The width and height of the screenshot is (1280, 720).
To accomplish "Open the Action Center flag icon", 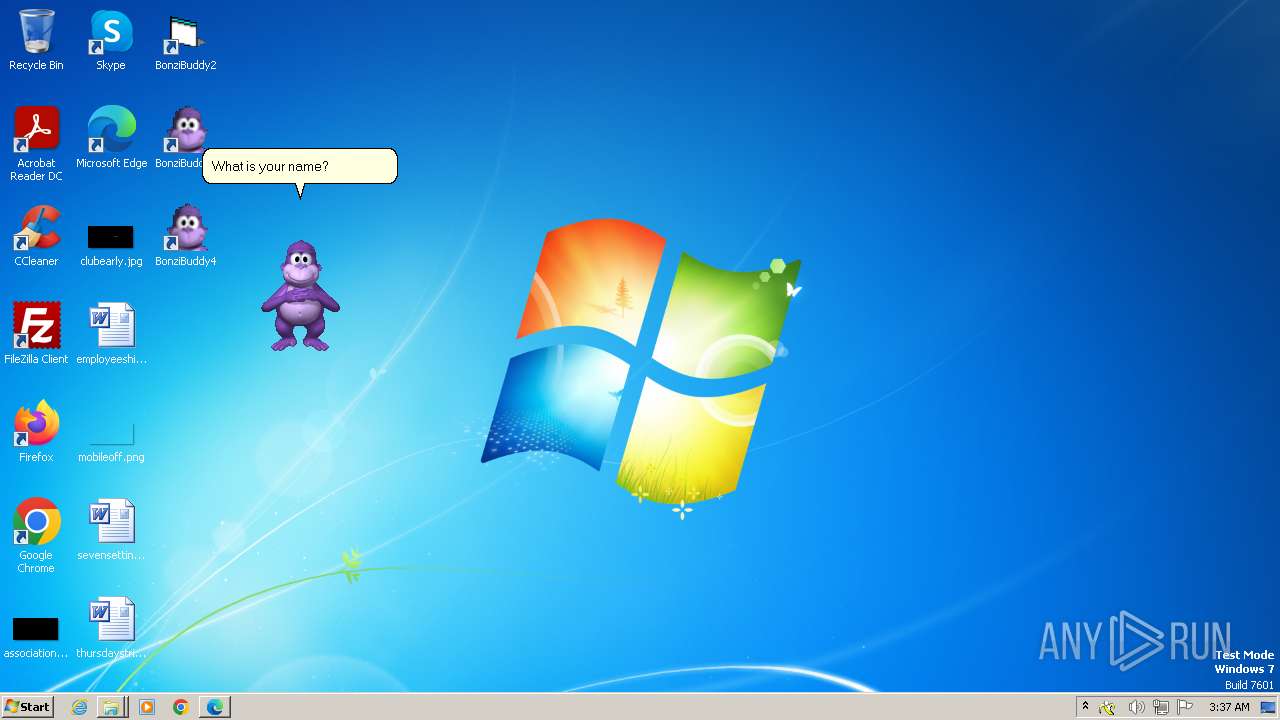I will tap(1185, 707).
